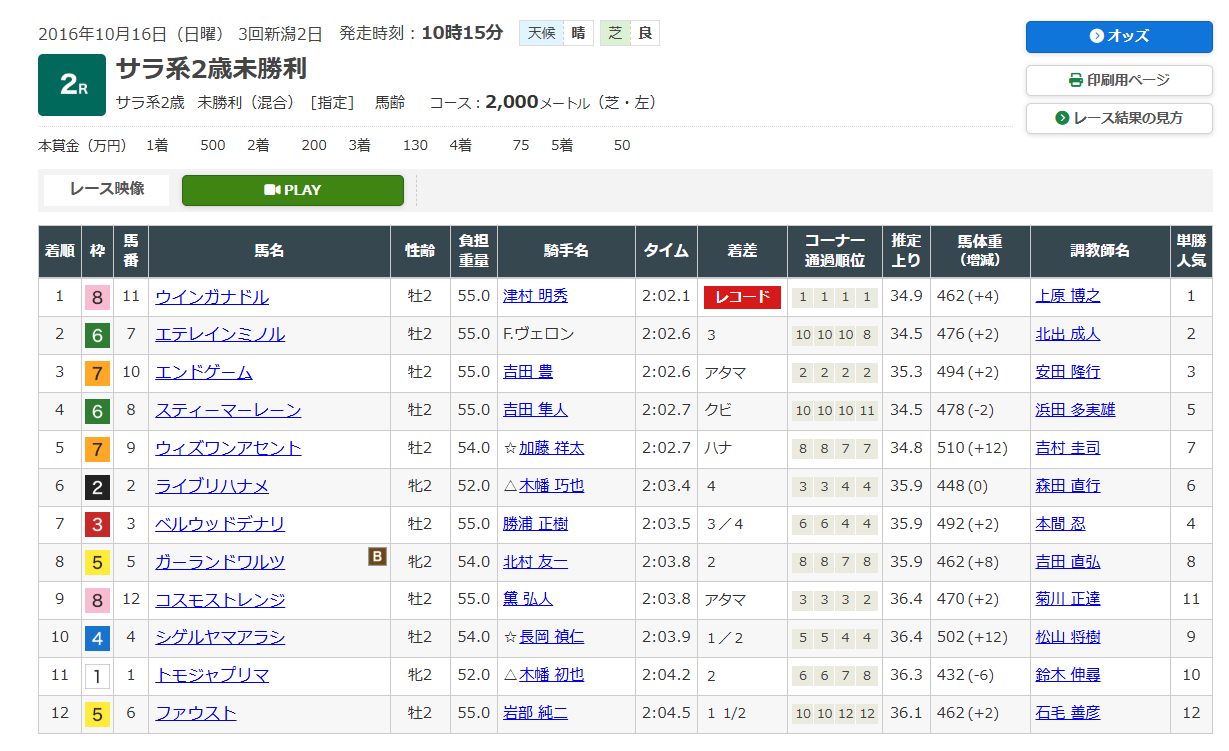Click the green PLAY video button
The image size is (1229, 751).
[292, 190]
